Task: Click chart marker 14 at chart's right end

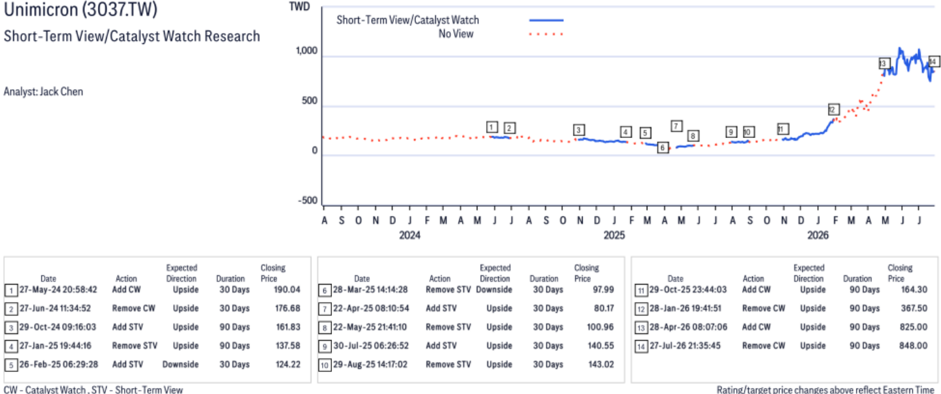Action: click(x=934, y=62)
